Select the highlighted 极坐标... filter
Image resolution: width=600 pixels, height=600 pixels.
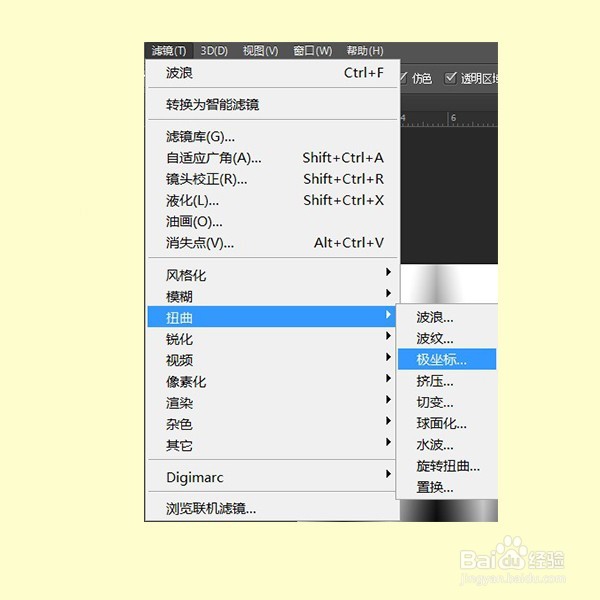coord(447,360)
